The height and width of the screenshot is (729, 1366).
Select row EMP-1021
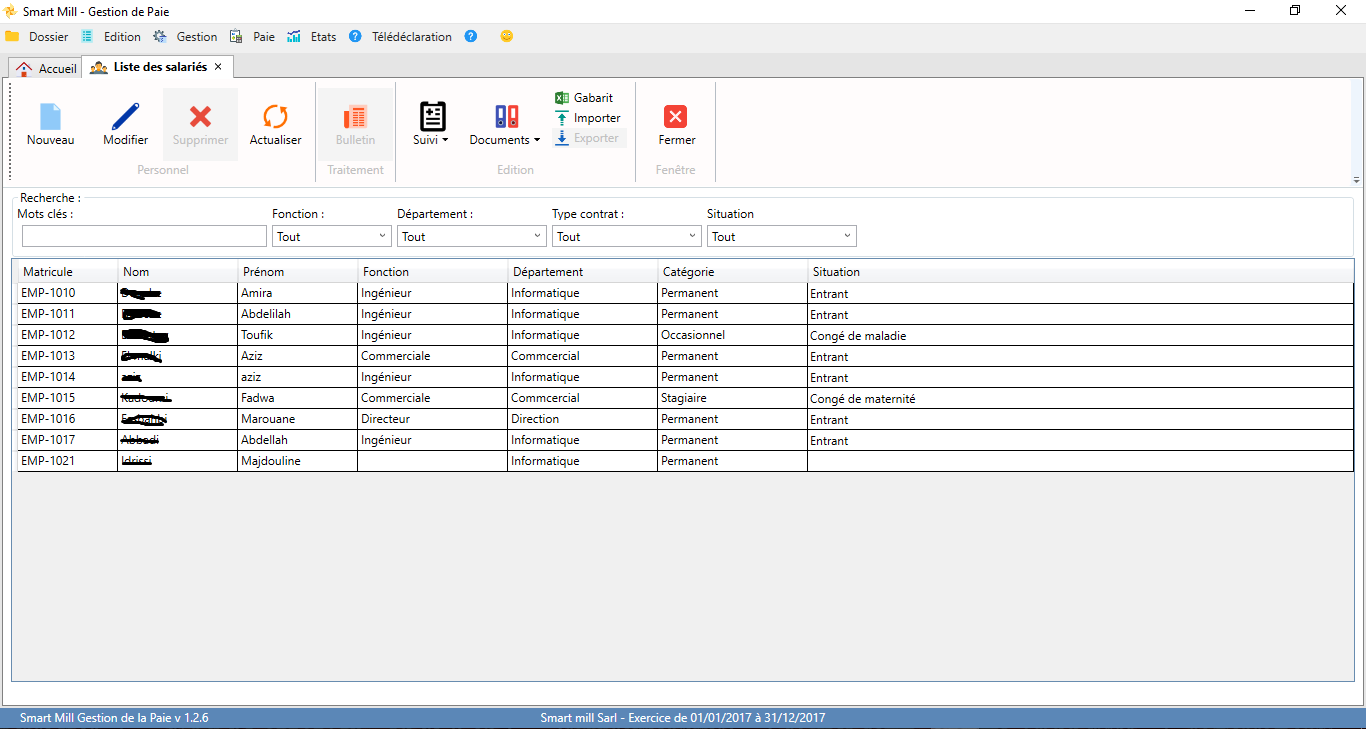pos(685,461)
